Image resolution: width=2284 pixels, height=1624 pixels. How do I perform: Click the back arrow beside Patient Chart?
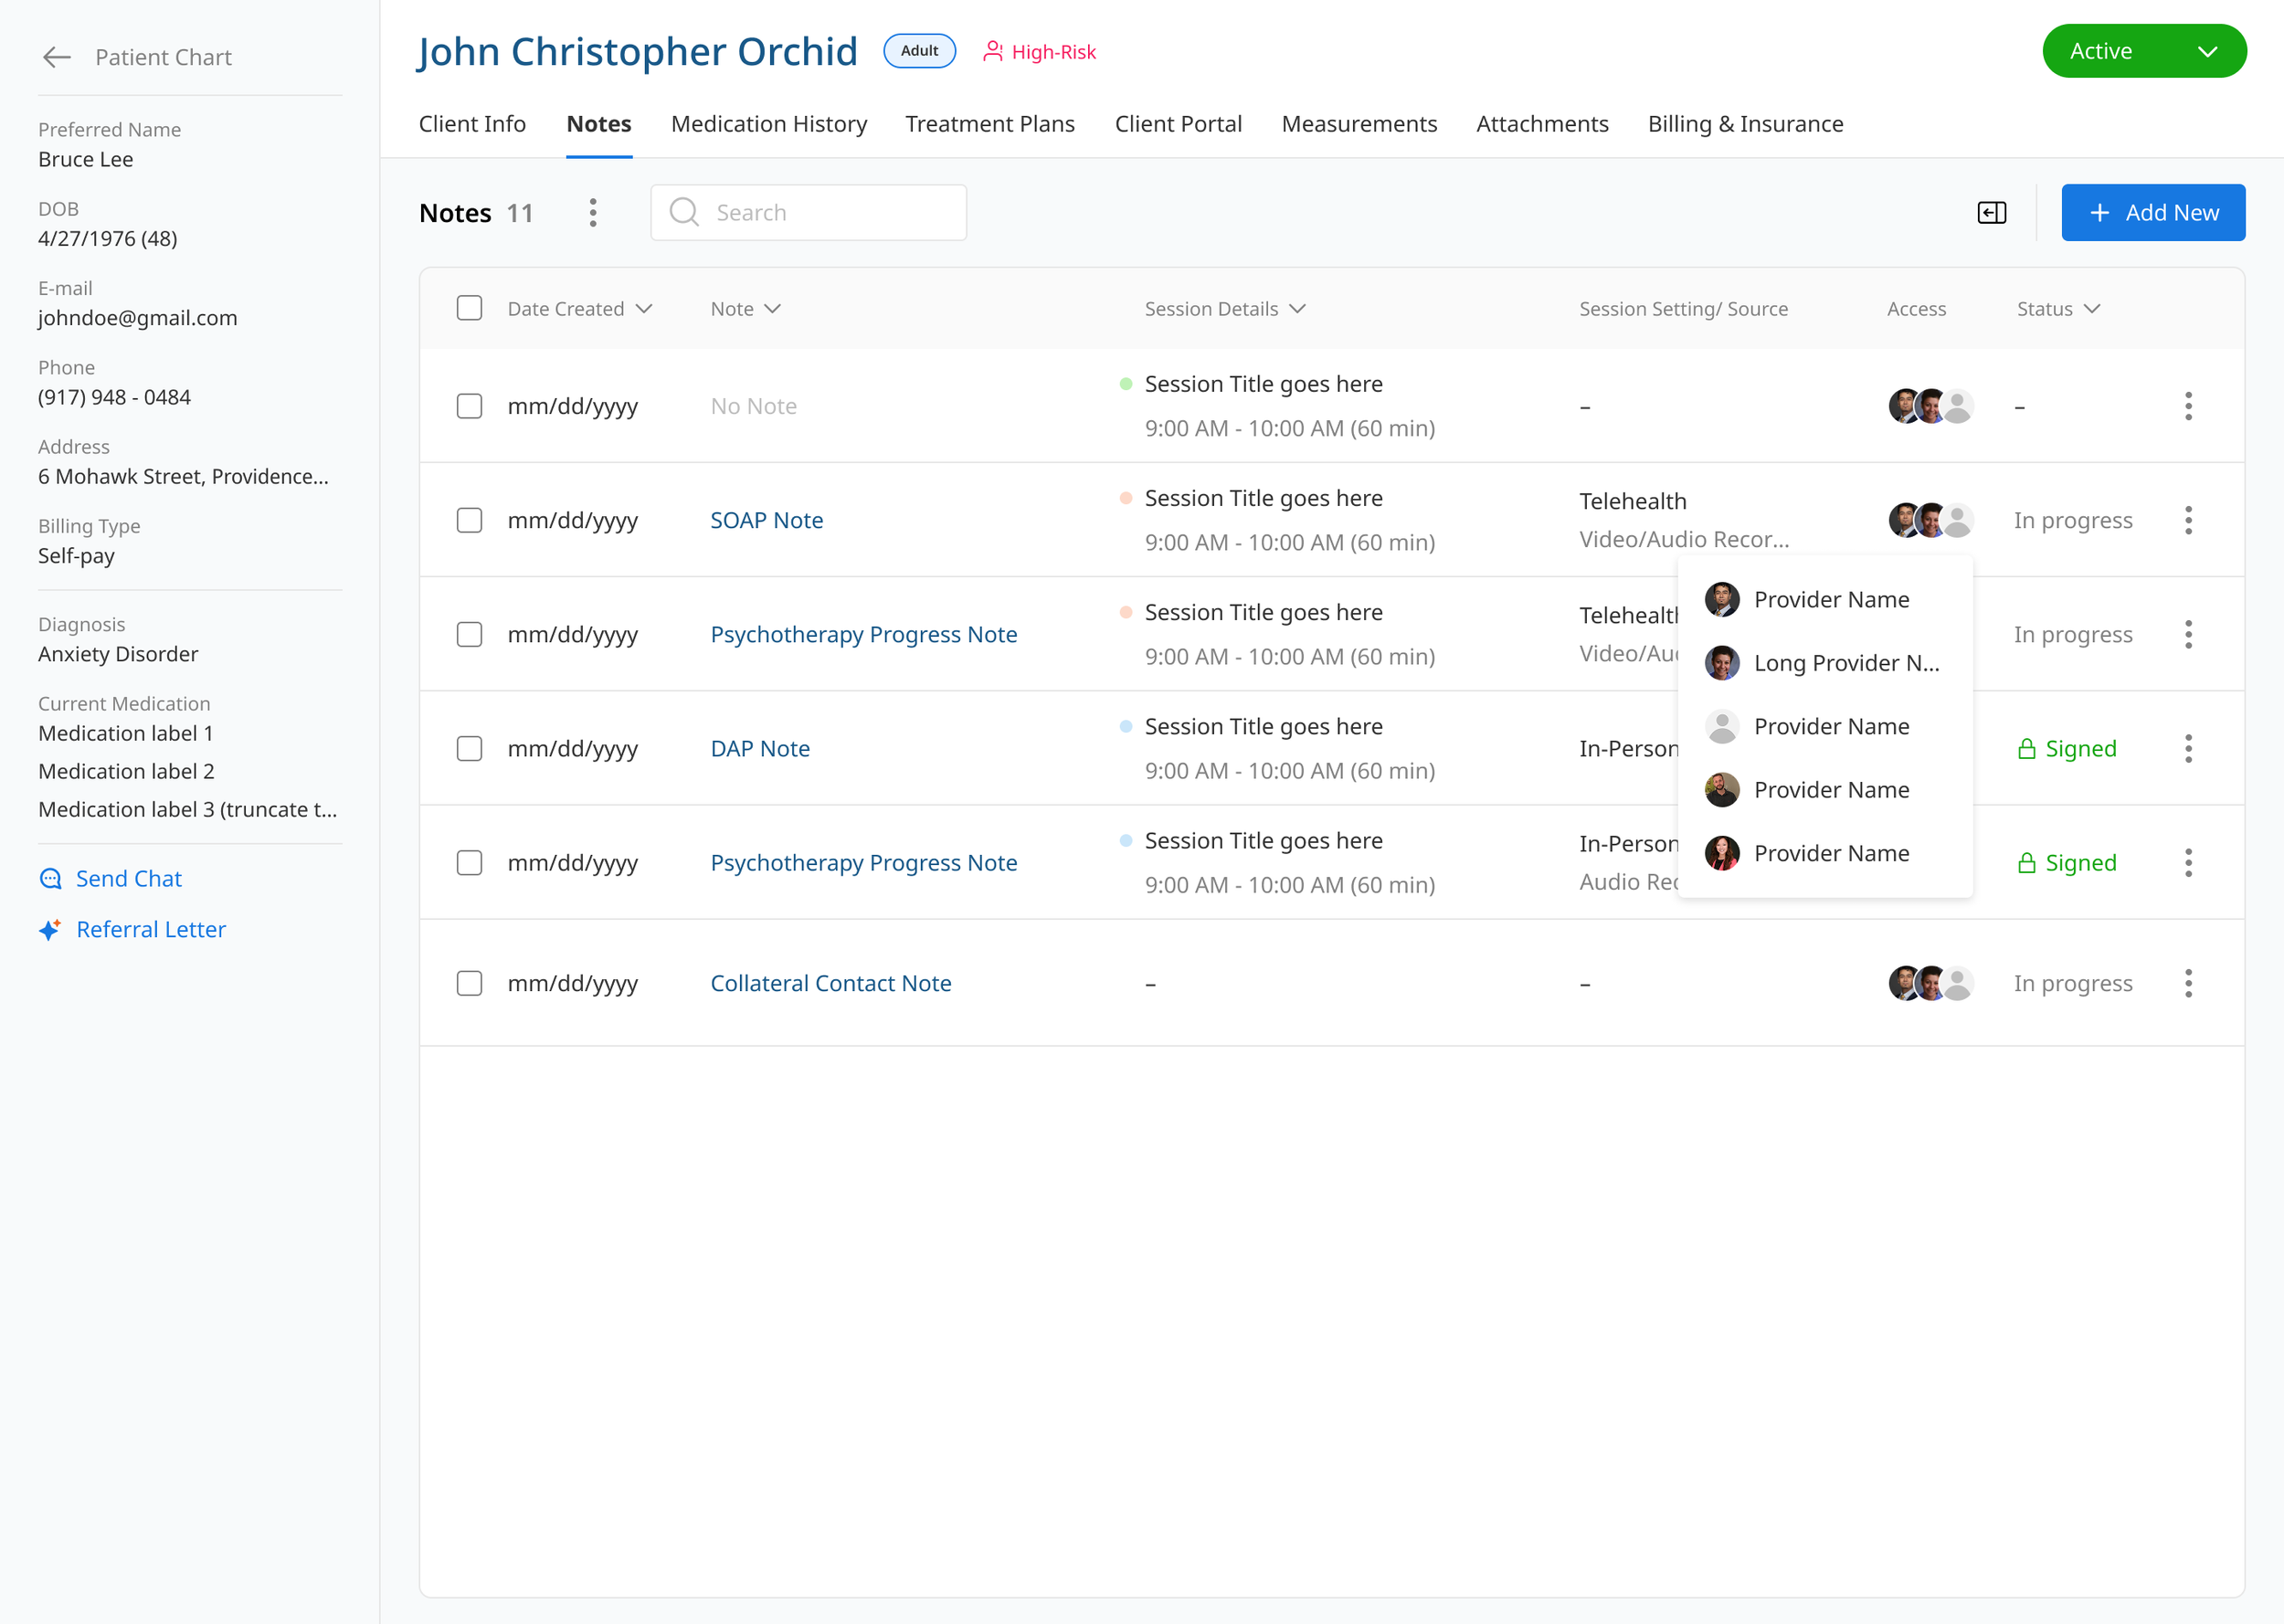click(x=57, y=57)
